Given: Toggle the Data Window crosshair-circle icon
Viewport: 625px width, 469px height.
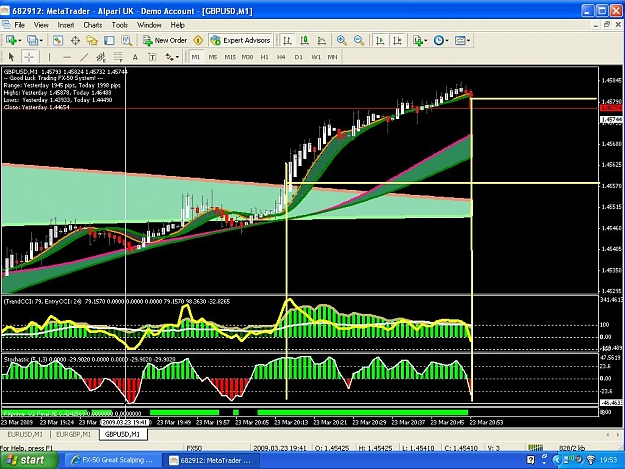Looking at the screenshot, I should point(75,40).
